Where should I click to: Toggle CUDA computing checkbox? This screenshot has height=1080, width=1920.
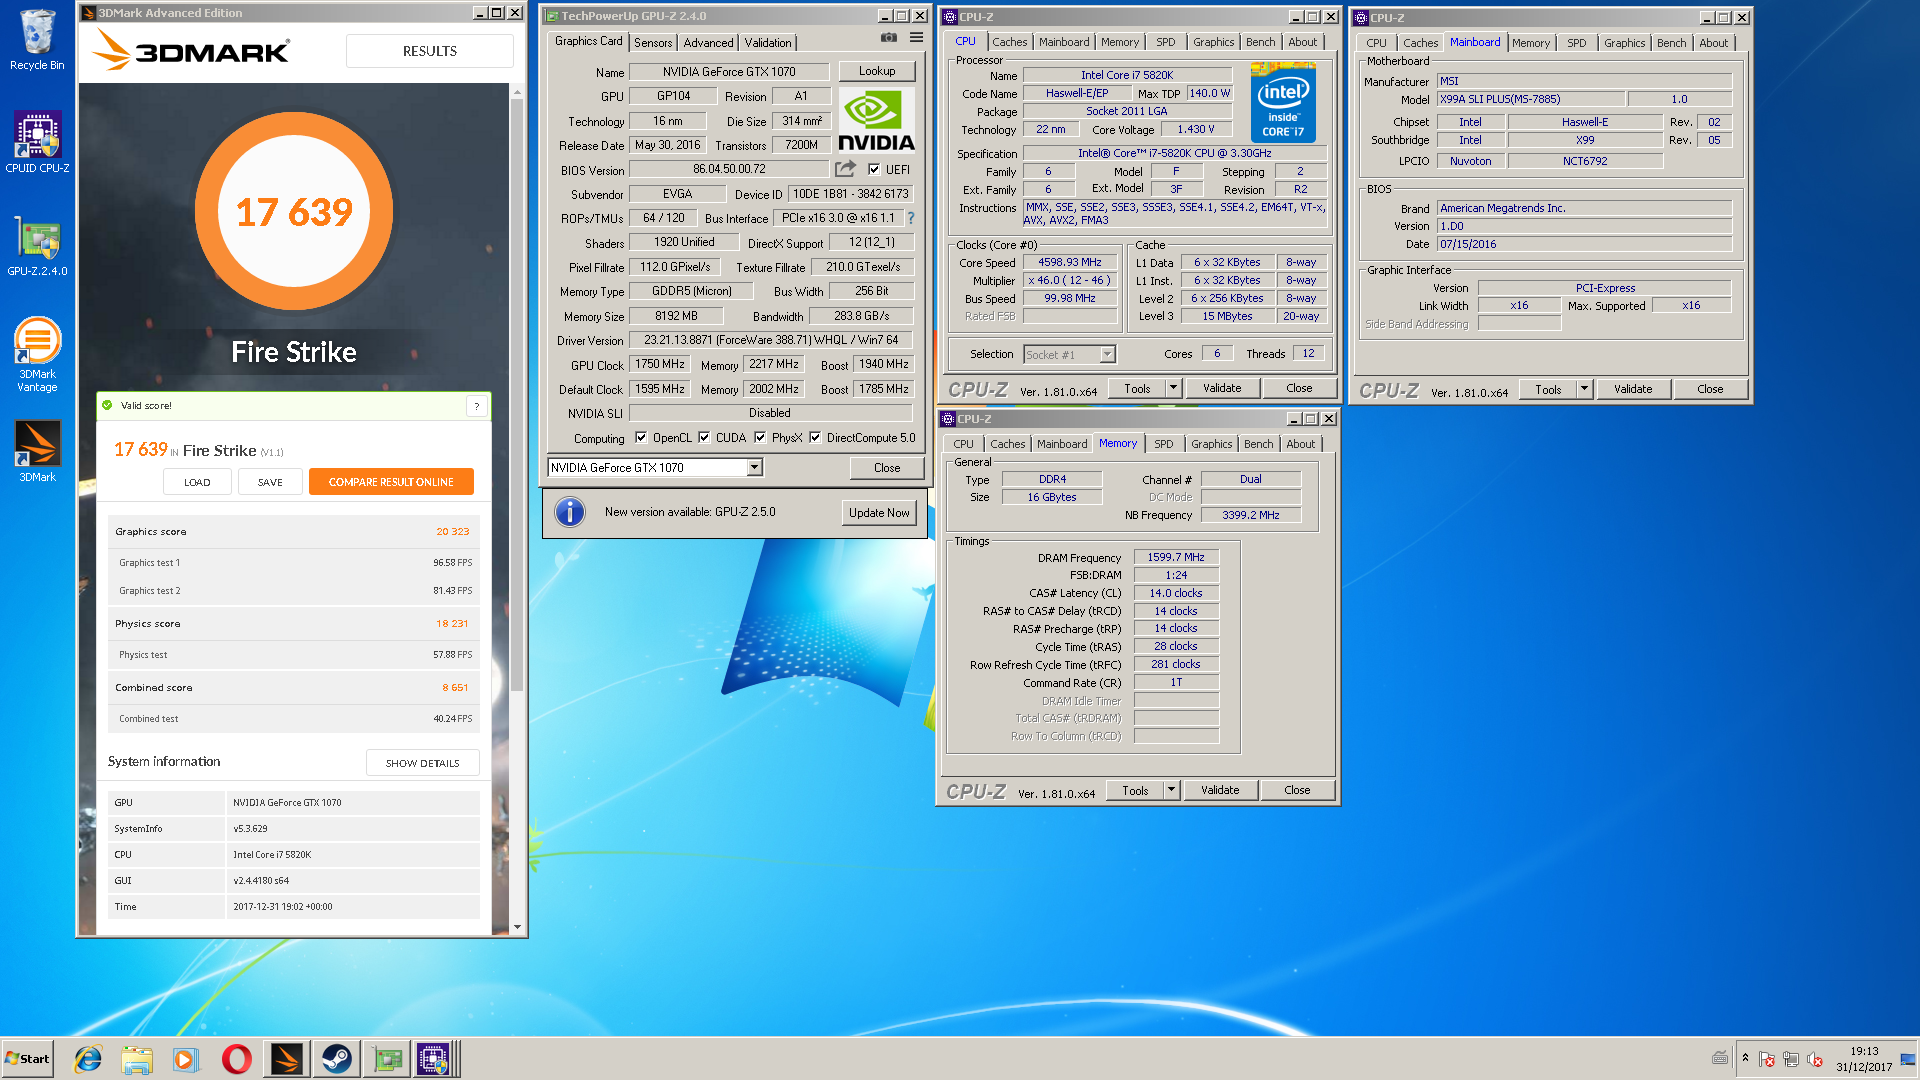point(704,438)
